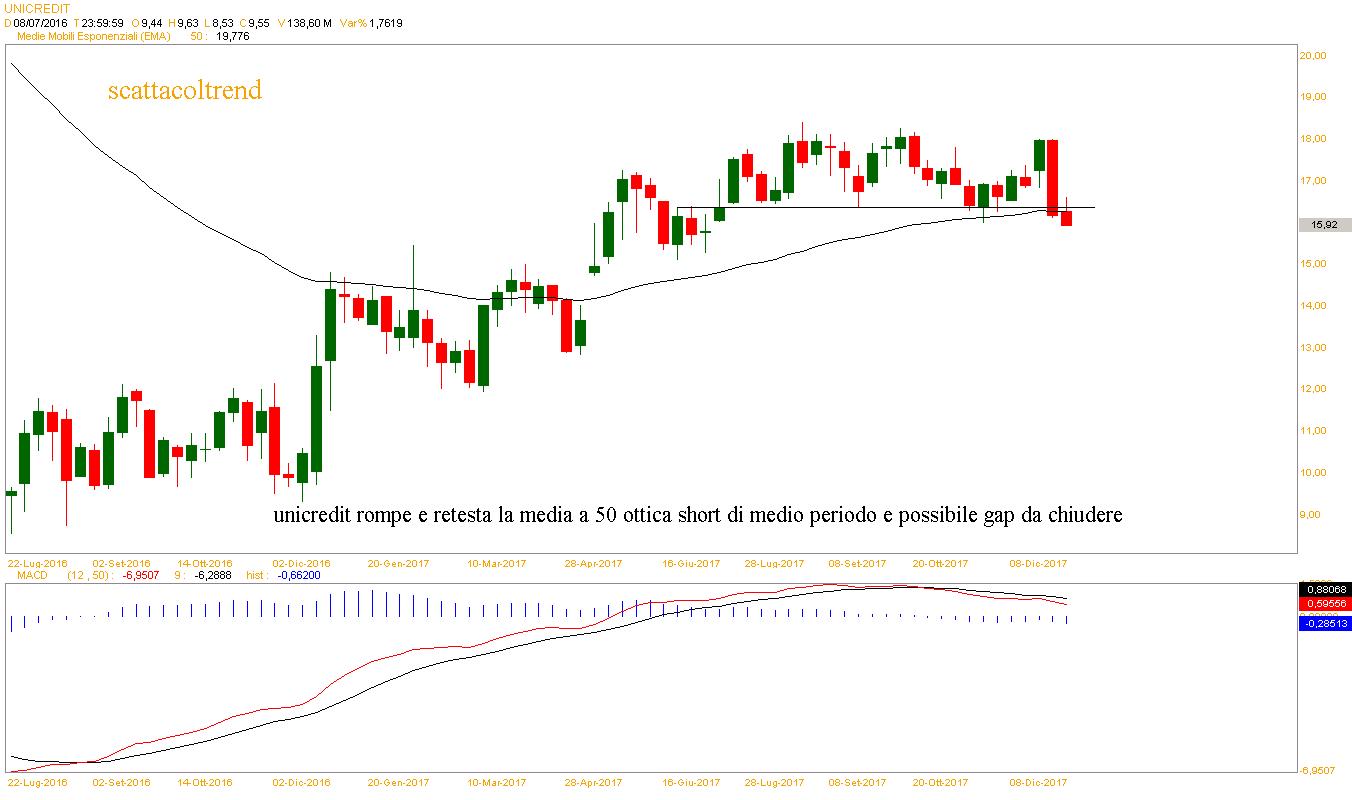The width and height of the screenshot is (1352, 800).
Task: Click the open price value 9,44
Action: [152, 22]
